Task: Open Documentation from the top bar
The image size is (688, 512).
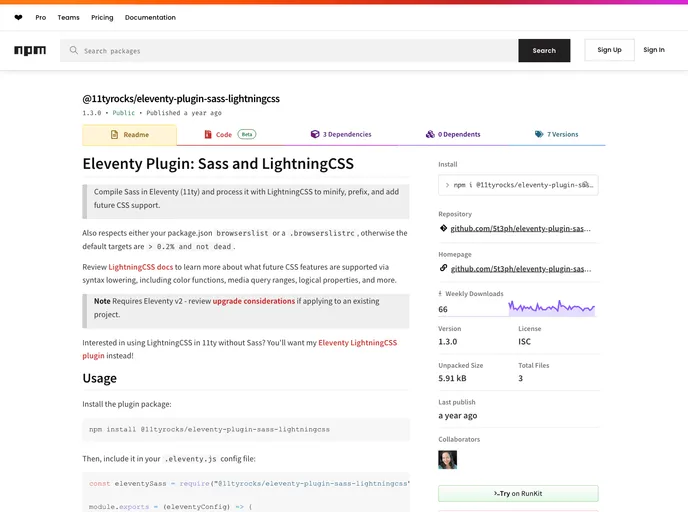Action: (150, 18)
